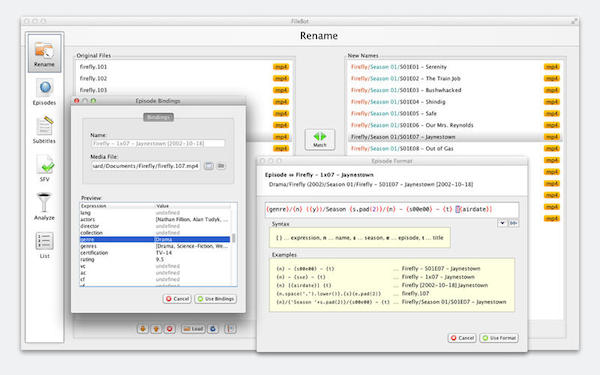Cancel the Episode Bindings dialog

click(177, 299)
